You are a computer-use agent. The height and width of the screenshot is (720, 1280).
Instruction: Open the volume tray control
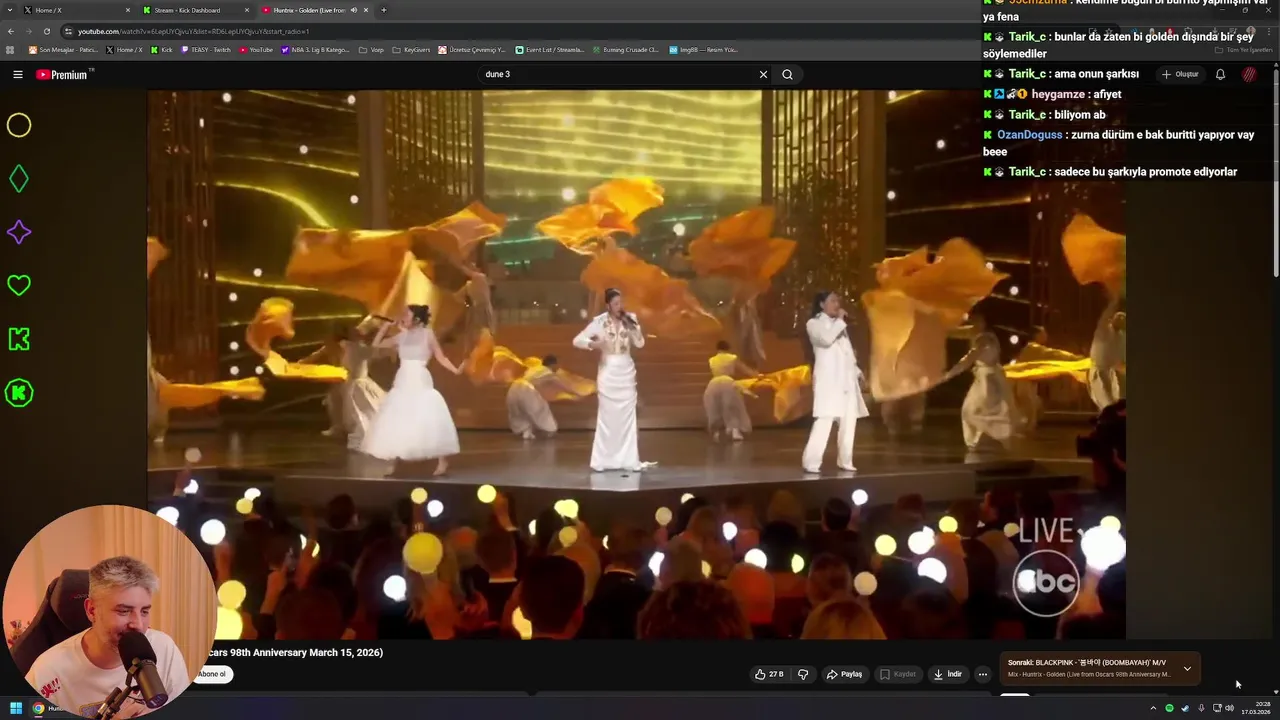pos(1229,708)
